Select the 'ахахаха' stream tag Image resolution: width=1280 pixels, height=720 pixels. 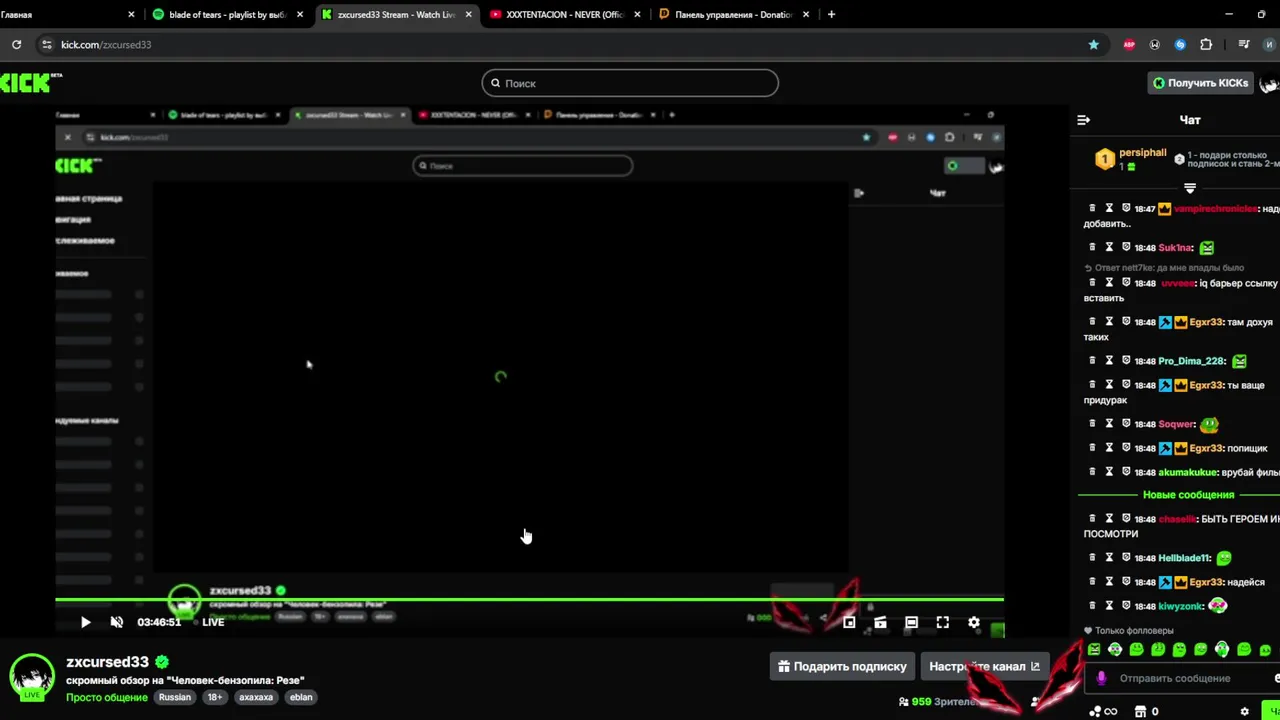click(256, 697)
